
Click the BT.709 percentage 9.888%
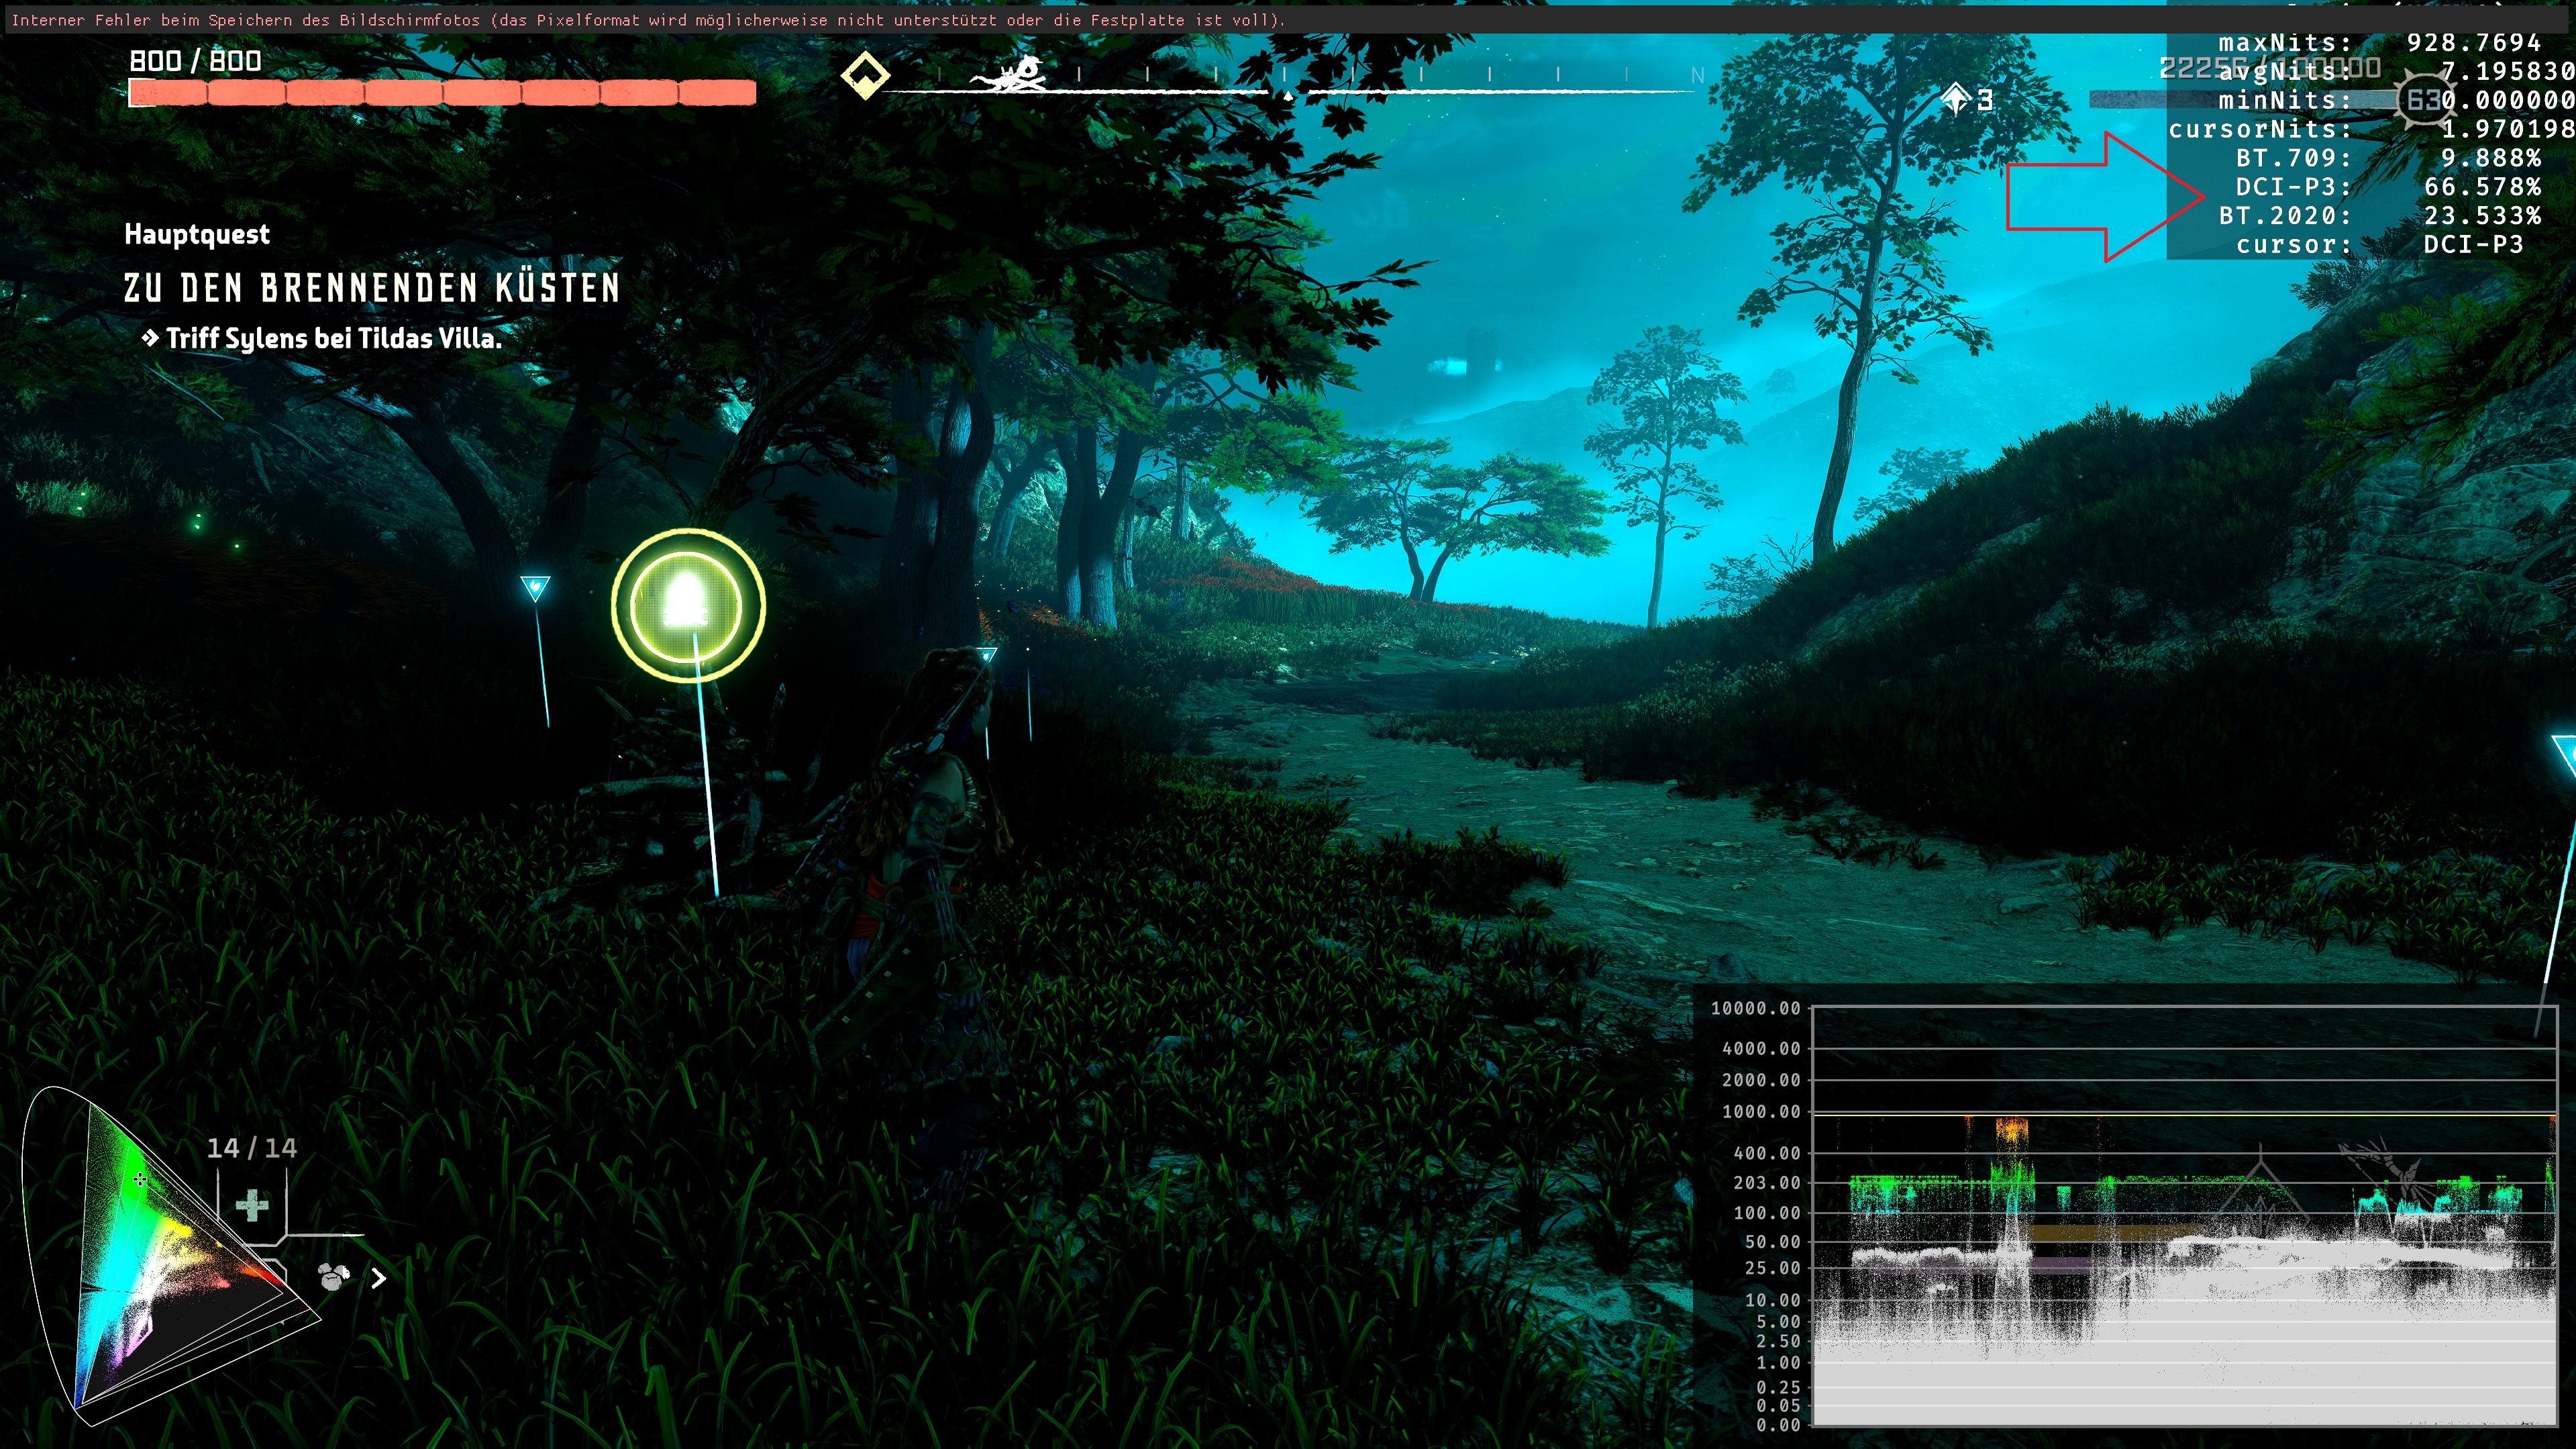click(x=2491, y=158)
